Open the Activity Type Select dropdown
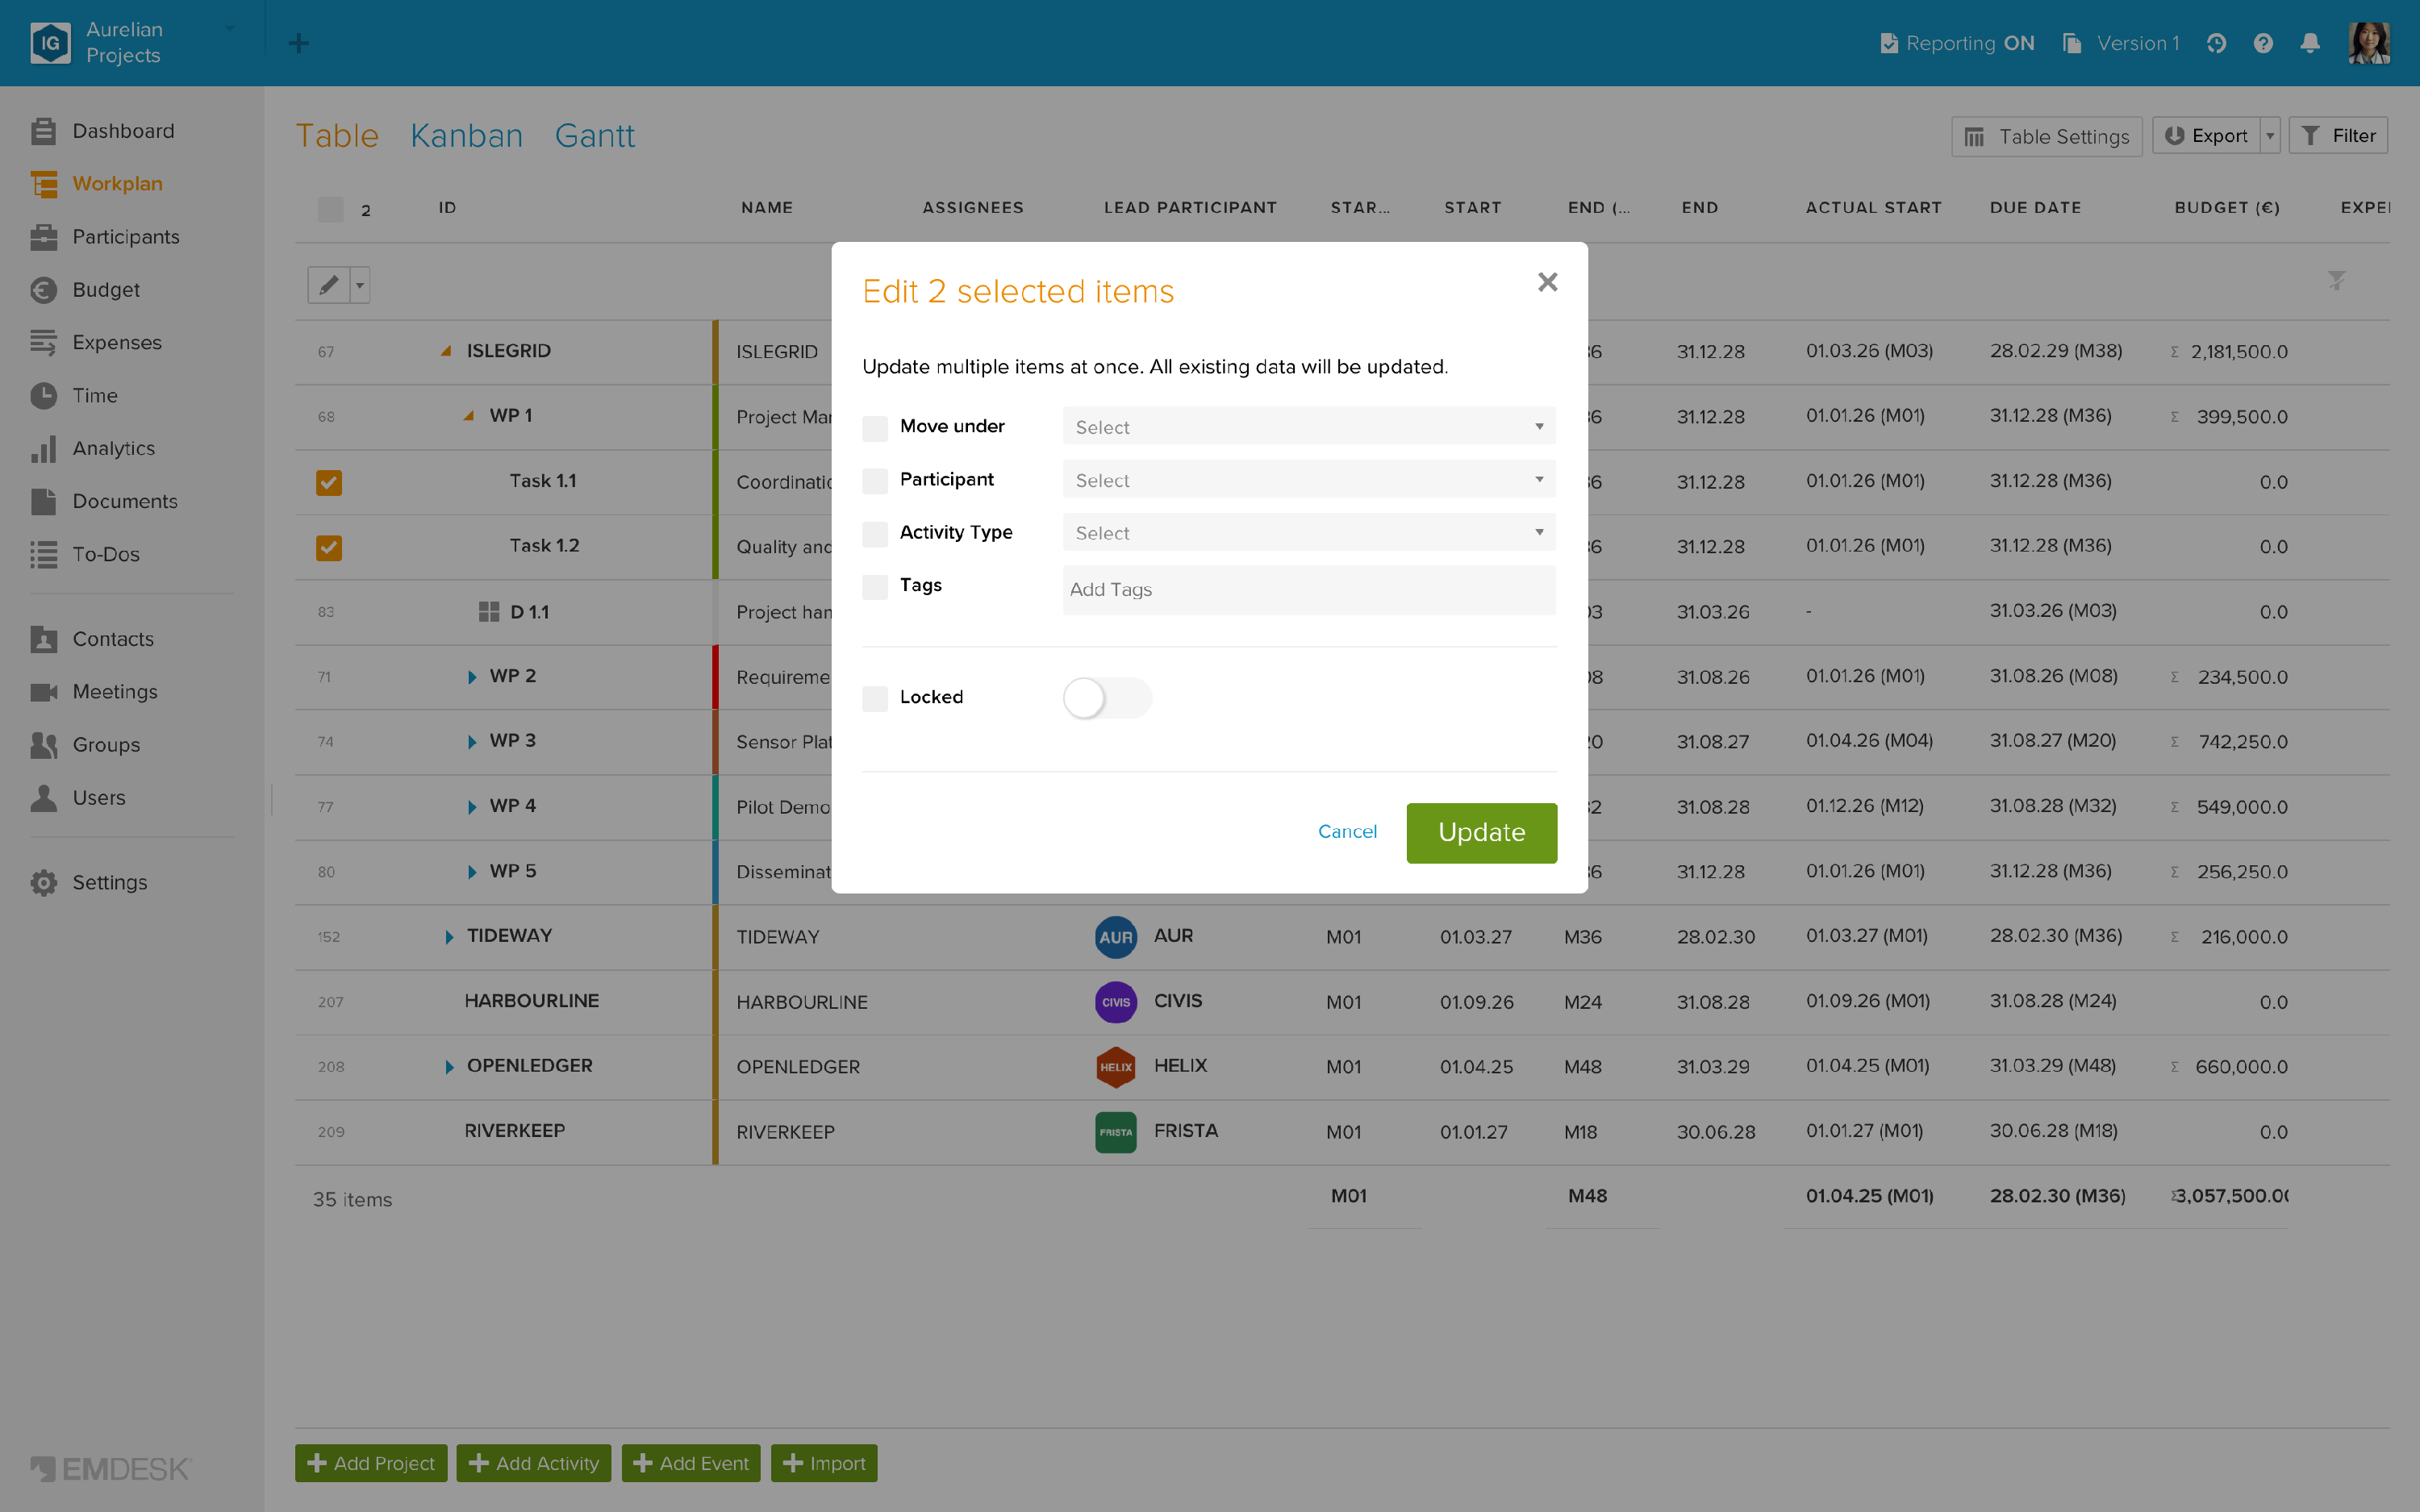Screen dimensions: 2420x1512 pos(1309,533)
